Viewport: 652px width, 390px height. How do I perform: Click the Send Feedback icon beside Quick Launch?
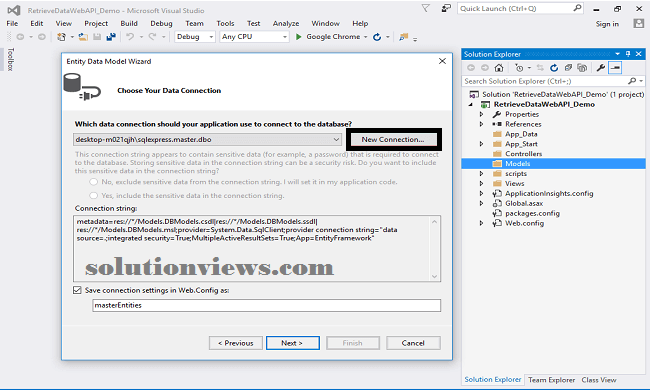coord(446,8)
